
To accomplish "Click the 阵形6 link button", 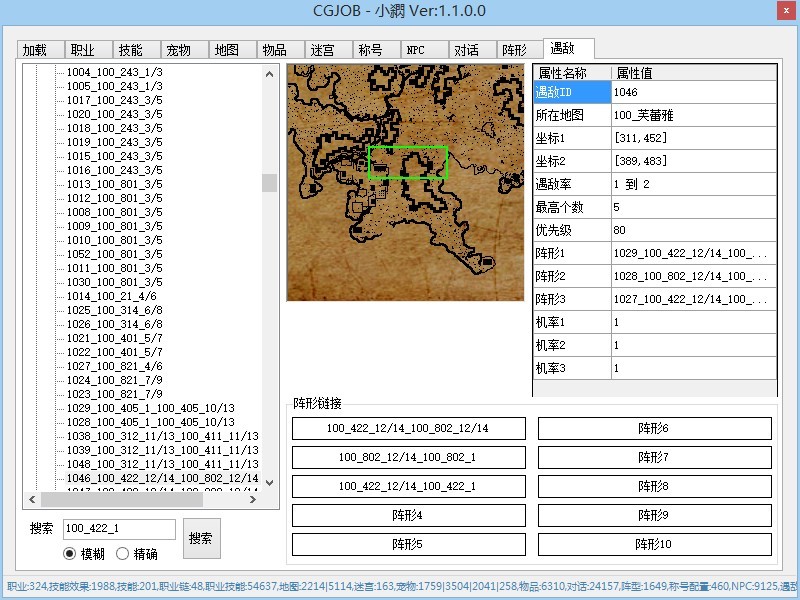I will [654, 428].
